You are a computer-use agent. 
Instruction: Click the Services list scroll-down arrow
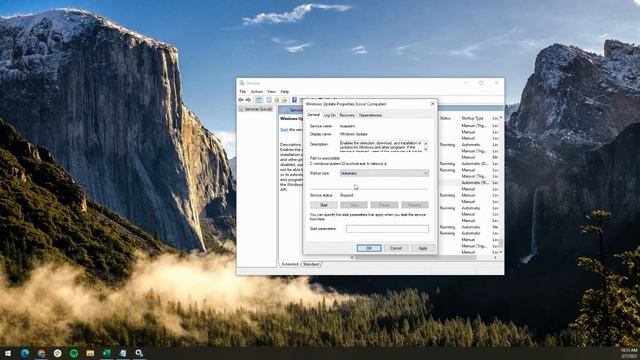tap(501, 252)
